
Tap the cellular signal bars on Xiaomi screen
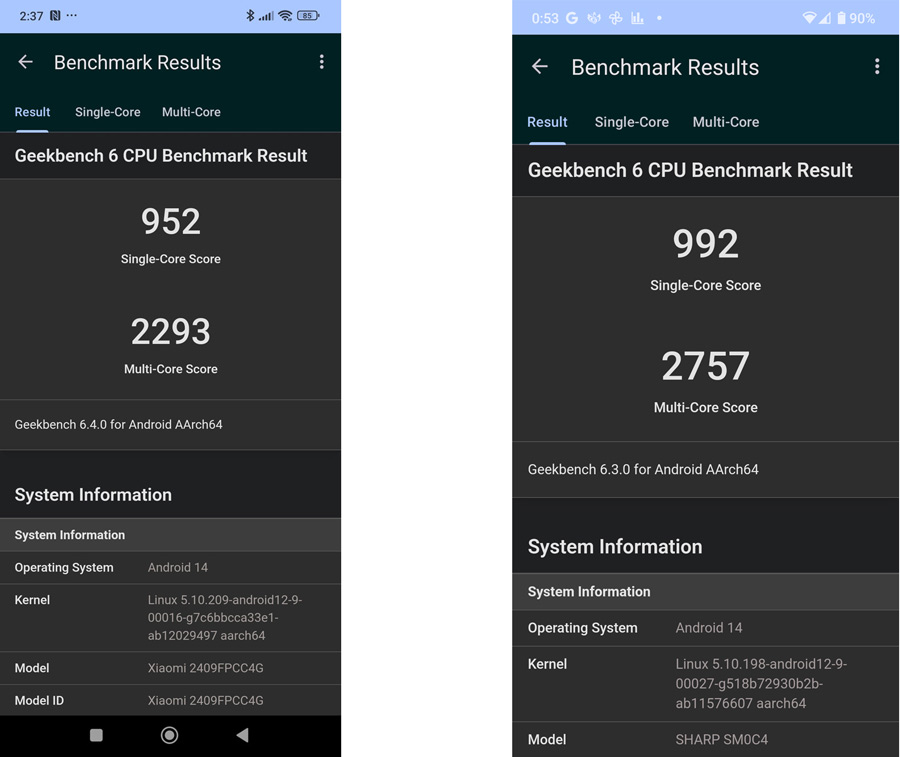266,16
